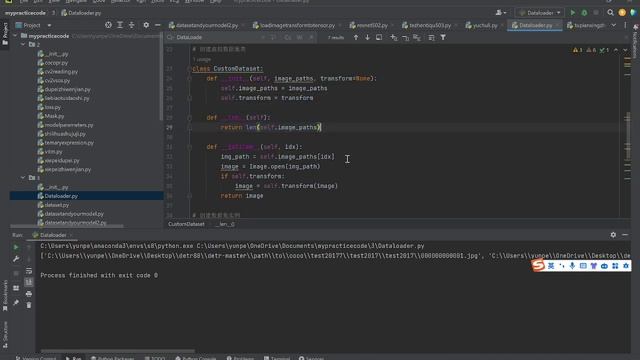Image resolution: width=640 pixels, height=360 pixels.
Task: Select all occurrences icon in find bar
Action: click(x=417, y=38)
